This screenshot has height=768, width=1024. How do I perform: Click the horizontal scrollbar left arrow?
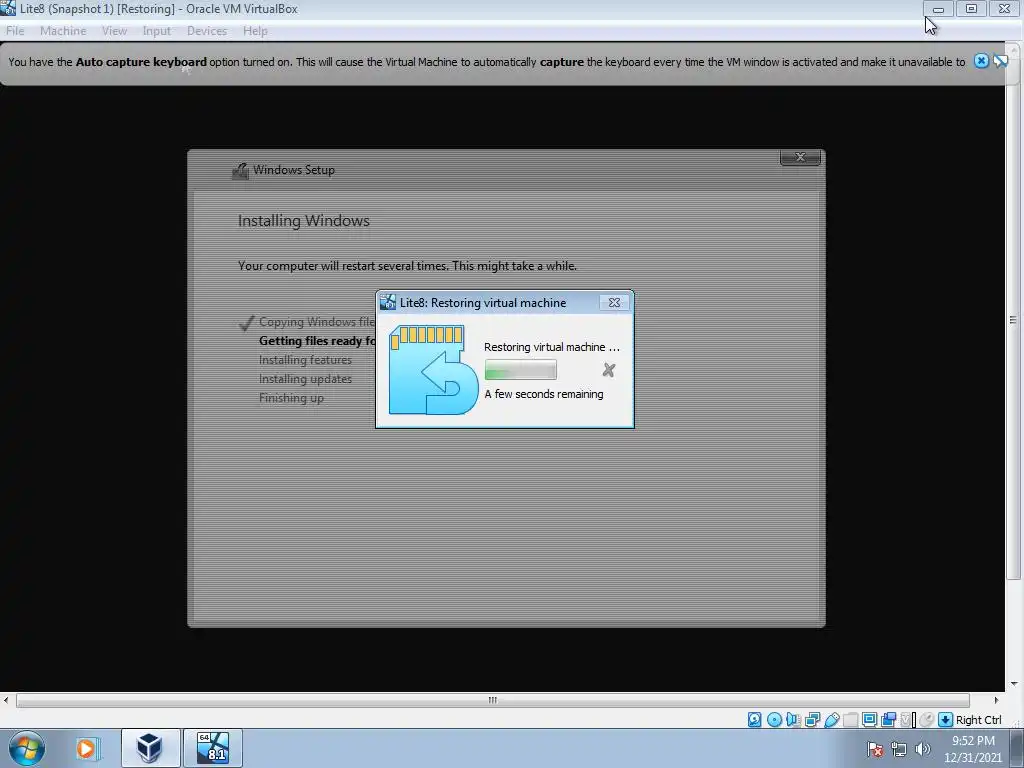pyautogui.click(x=7, y=700)
